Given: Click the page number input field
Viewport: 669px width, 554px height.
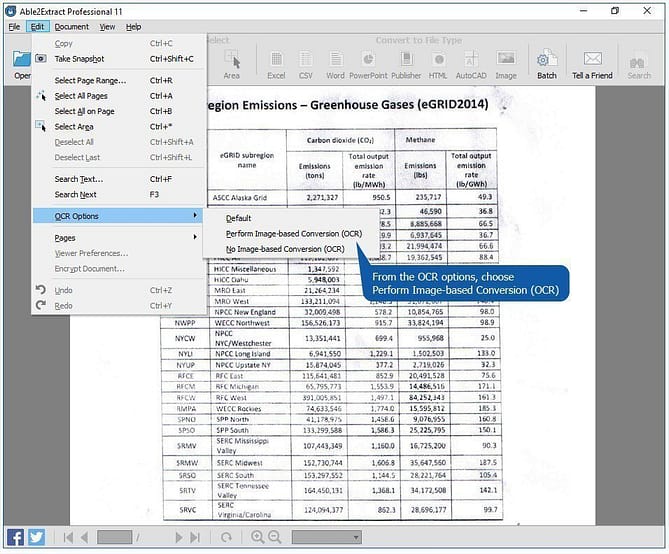Looking at the screenshot, I should coord(114,537).
